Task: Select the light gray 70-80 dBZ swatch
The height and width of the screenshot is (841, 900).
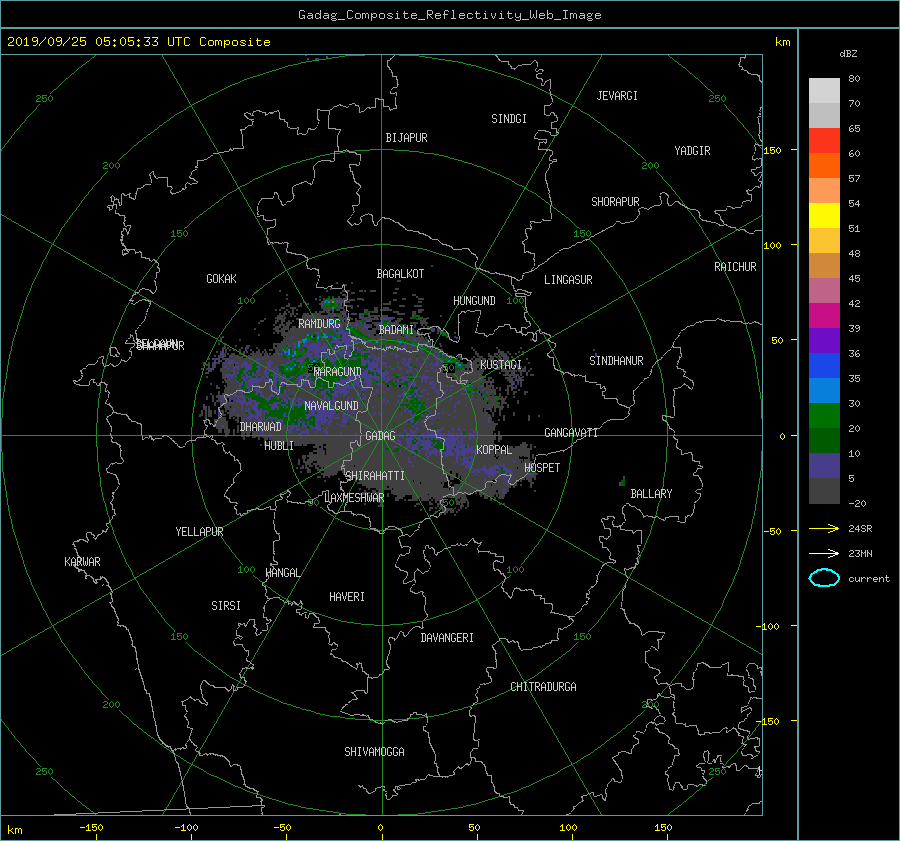Action: coord(824,91)
